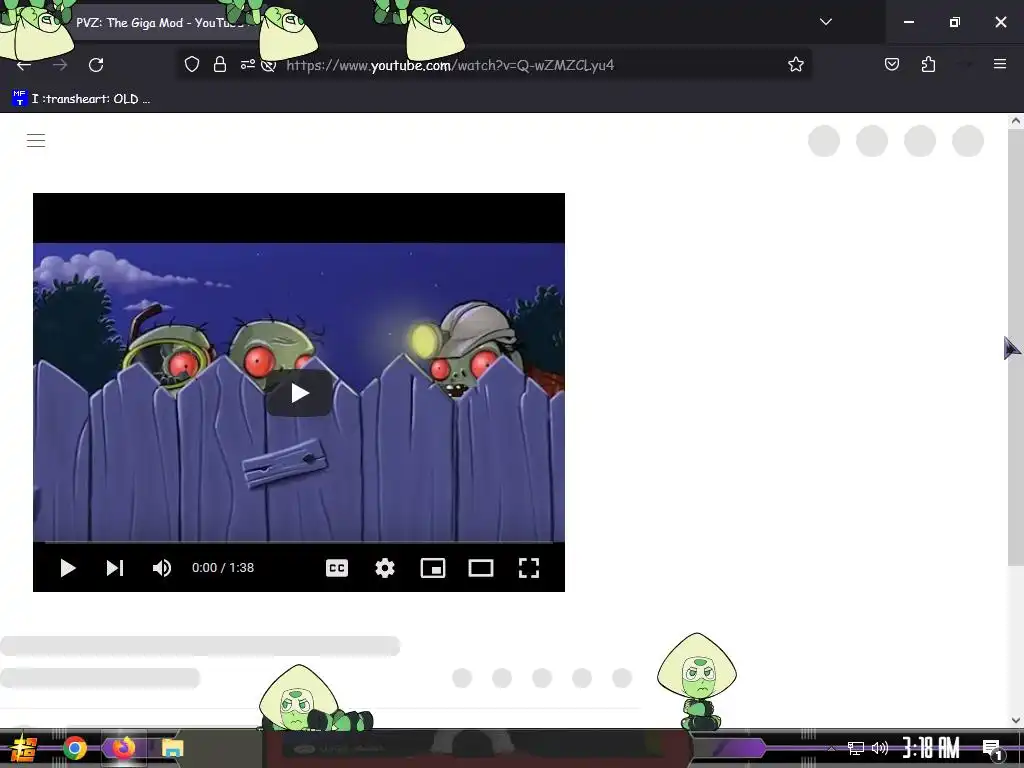Screen dimensions: 1024x768
Task: Click the video progress bar
Action: point(299,542)
